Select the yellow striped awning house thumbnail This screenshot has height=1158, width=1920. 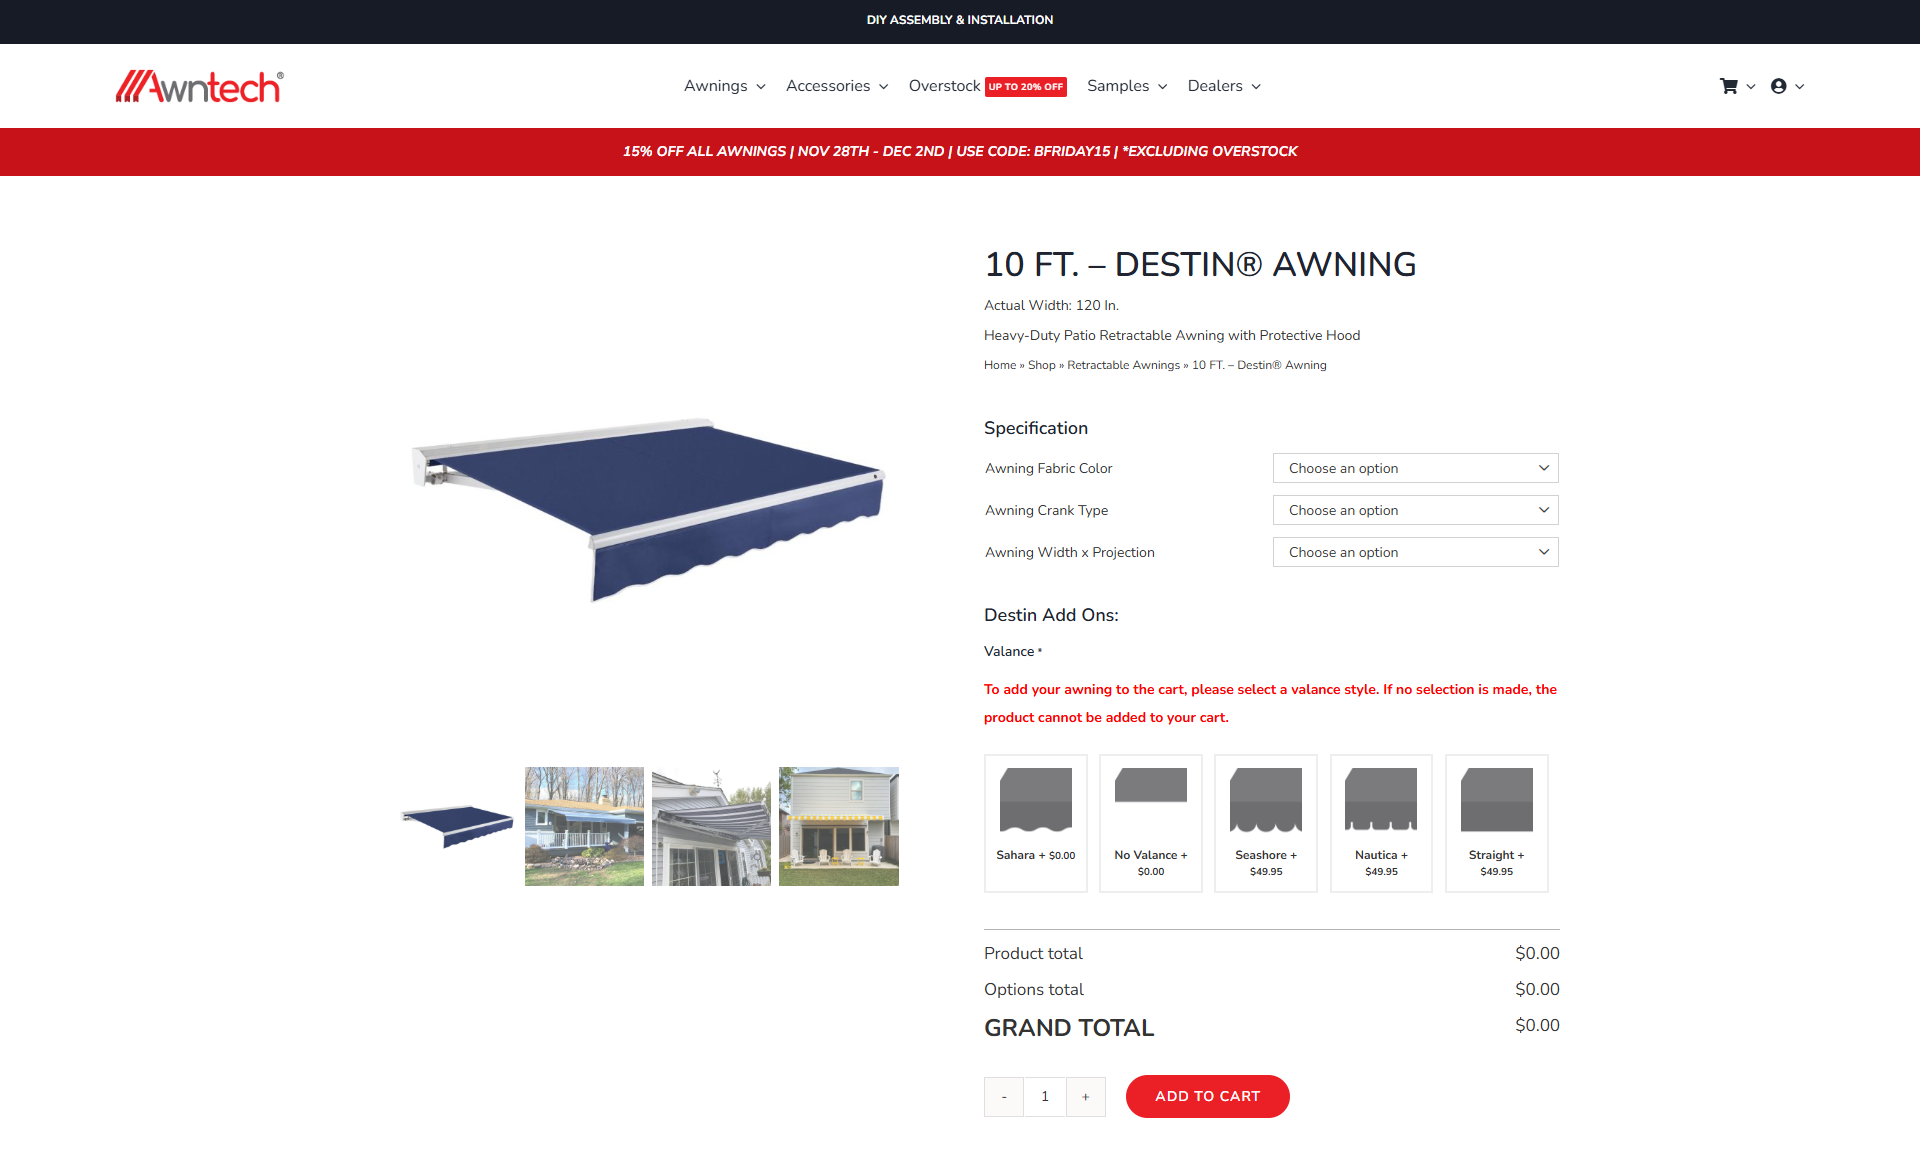pyautogui.click(x=839, y=826)
